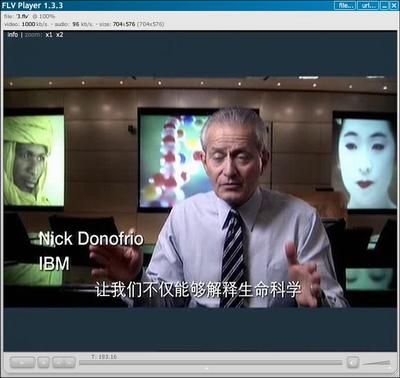The width and height of the screenshot is (400, 378).
Task: Step backward with the rewind arrow
Action: (x=59, y=362)
